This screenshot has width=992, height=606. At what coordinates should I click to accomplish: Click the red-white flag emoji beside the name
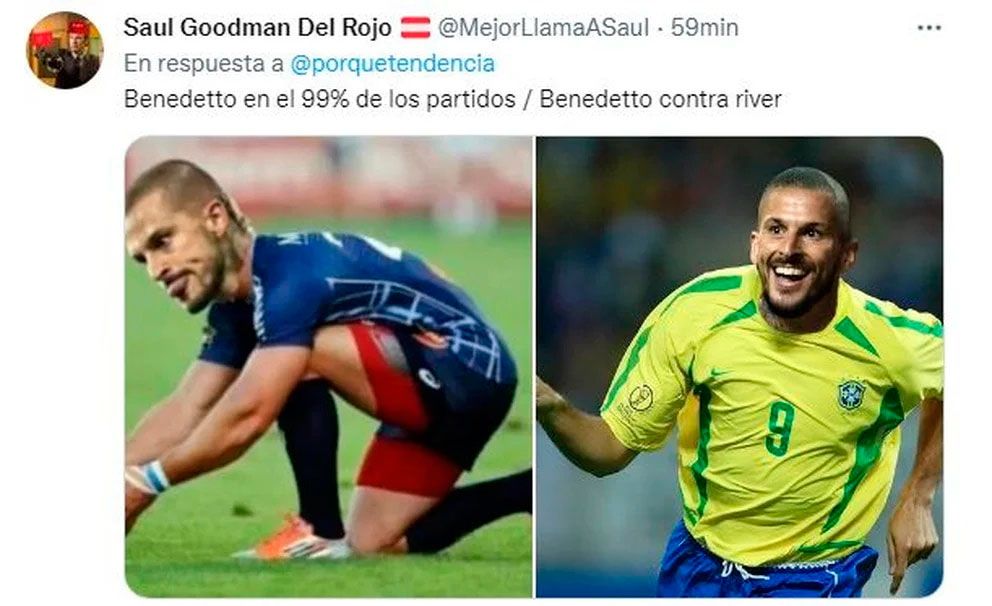(415, 28)
